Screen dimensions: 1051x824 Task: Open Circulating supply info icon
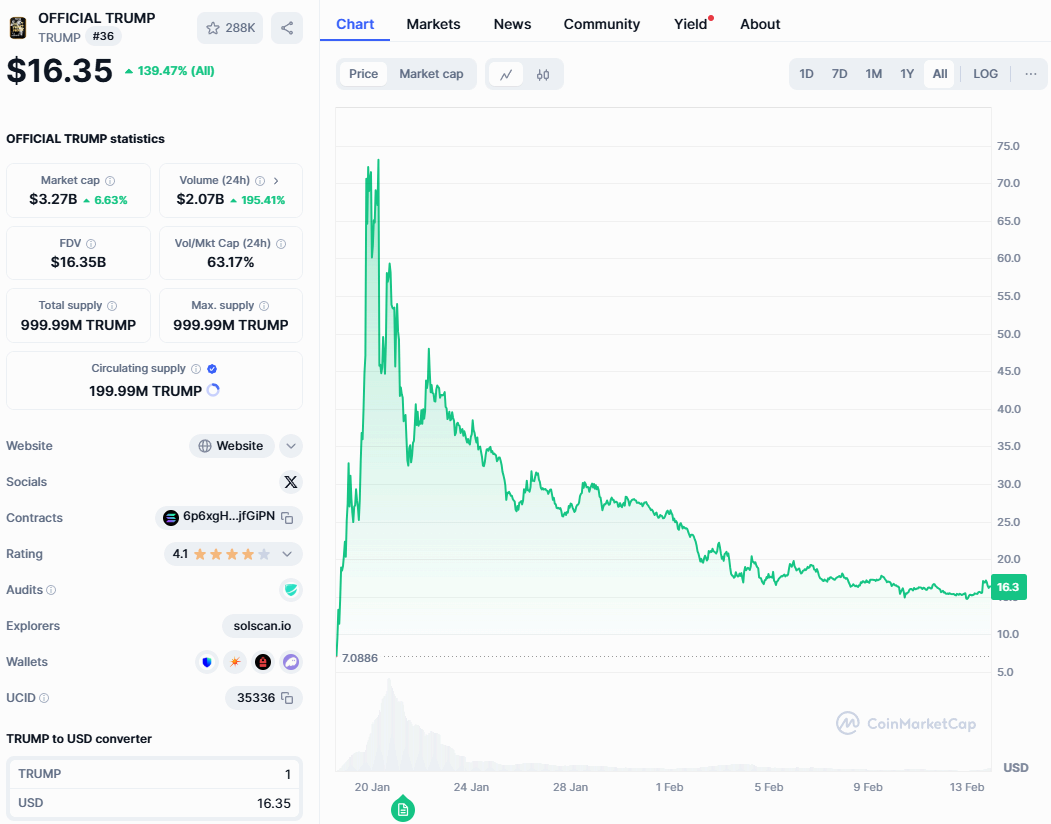click(196, 369)
